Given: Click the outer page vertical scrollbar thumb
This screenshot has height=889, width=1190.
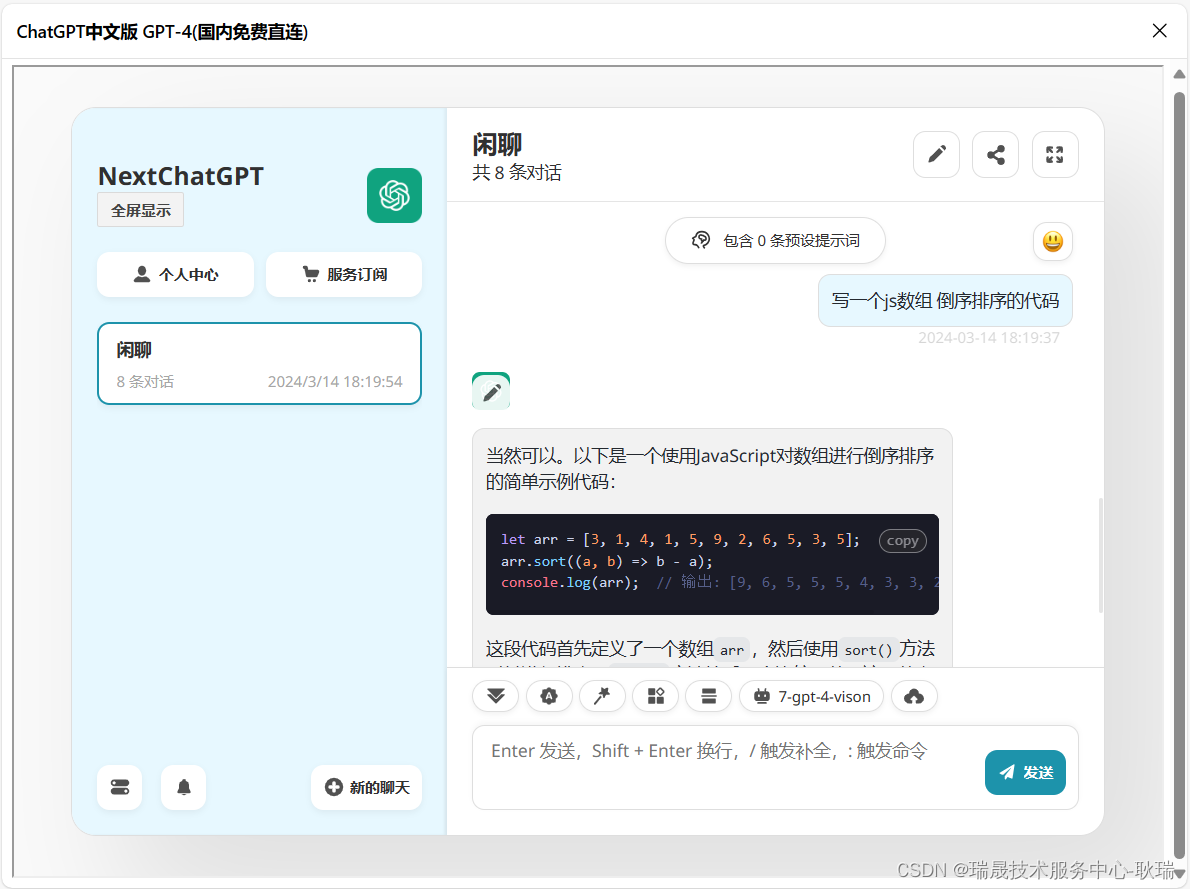Looking at the screenshot, I should point(1179,474).
